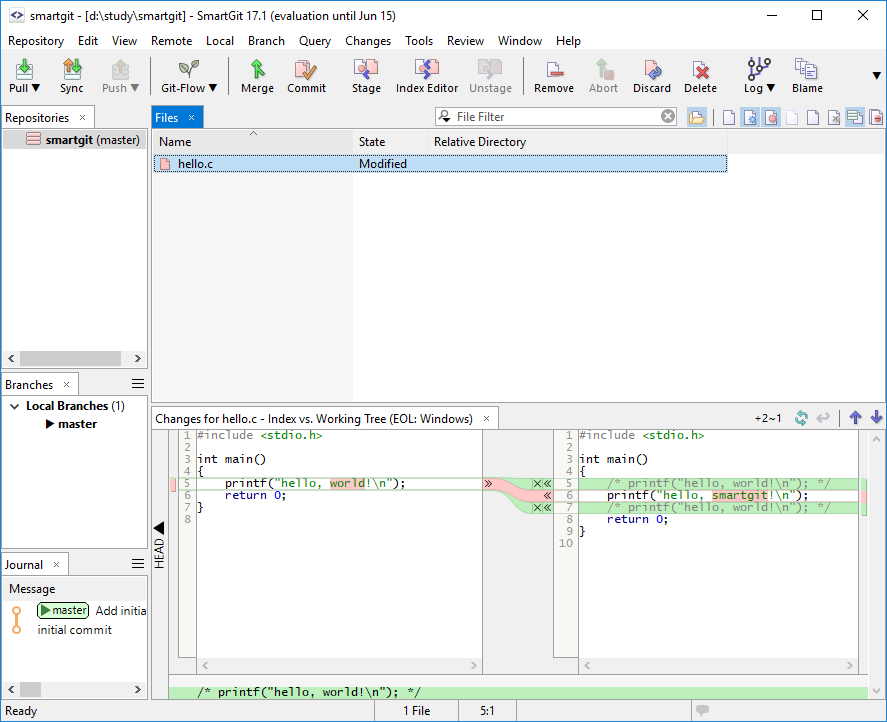Image resolution: width=887 pixels, height=722 pixels.
Task: Select the 'initial commit' journal entry
Action: 75,630
